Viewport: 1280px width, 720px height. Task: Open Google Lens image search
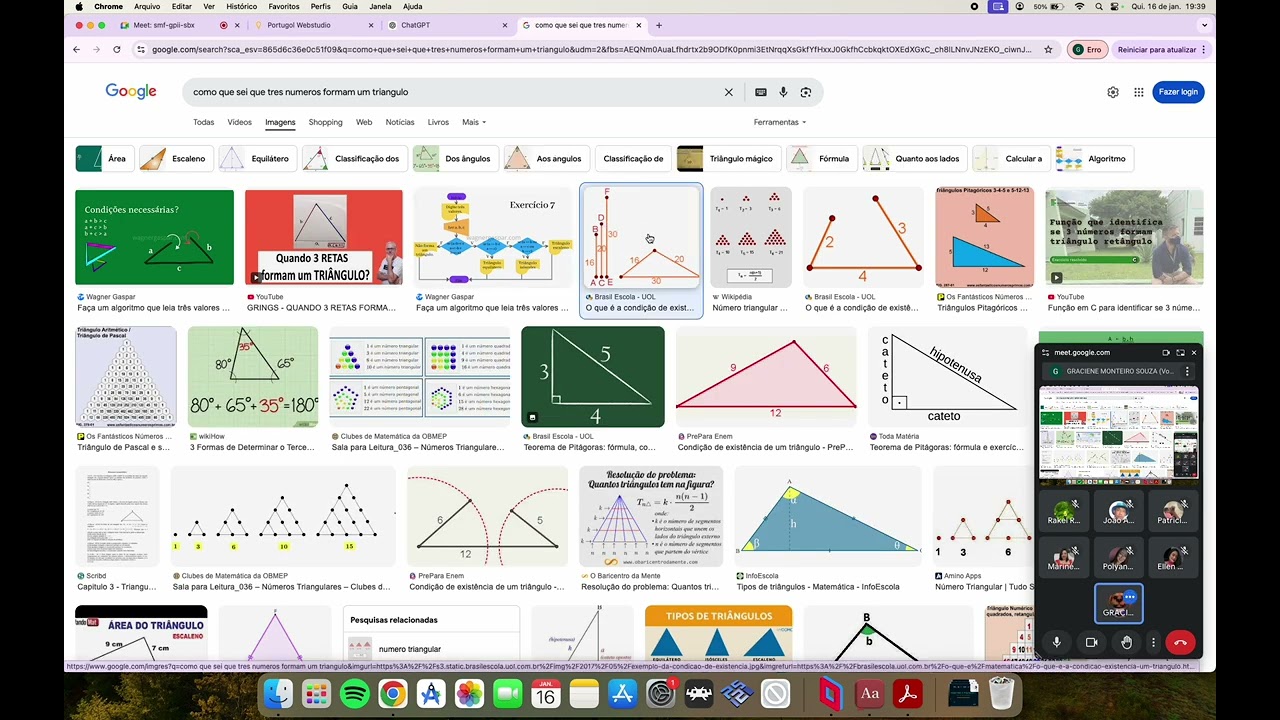click(806, 92)
